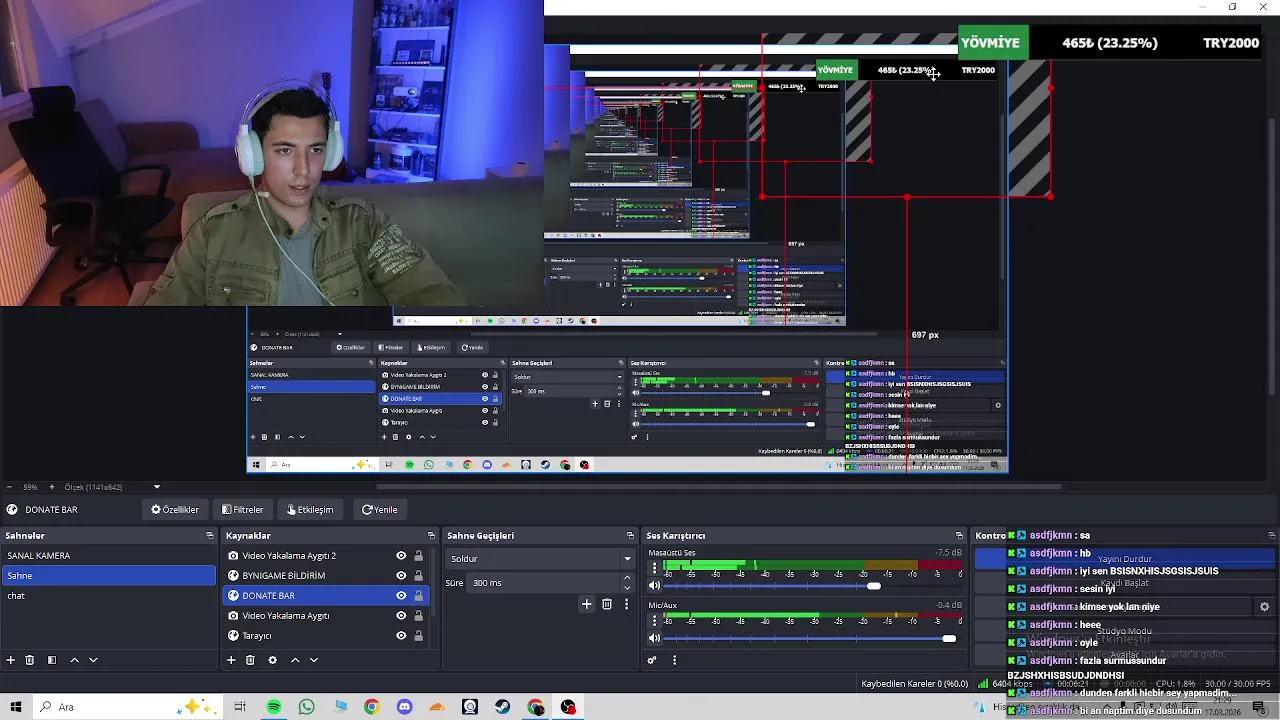Click the Mic/Aux volume slider
The image size is (1280, 720).
click(810, 638)
